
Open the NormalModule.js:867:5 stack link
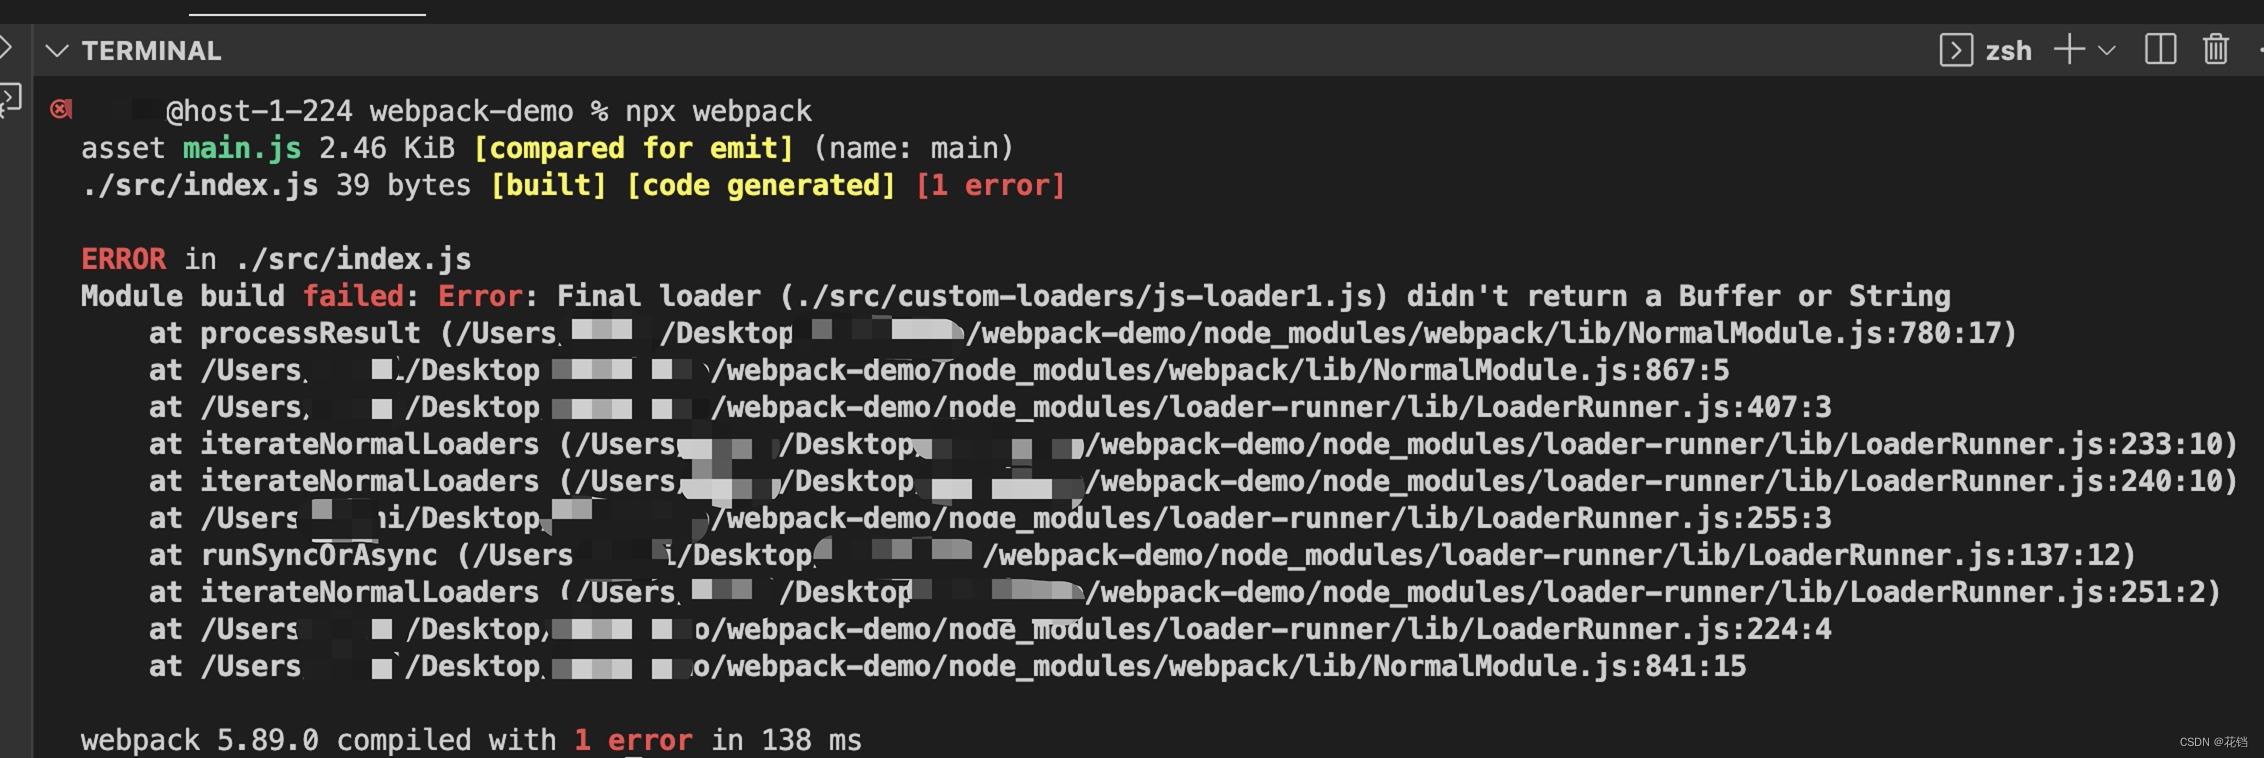(1550, 370)
